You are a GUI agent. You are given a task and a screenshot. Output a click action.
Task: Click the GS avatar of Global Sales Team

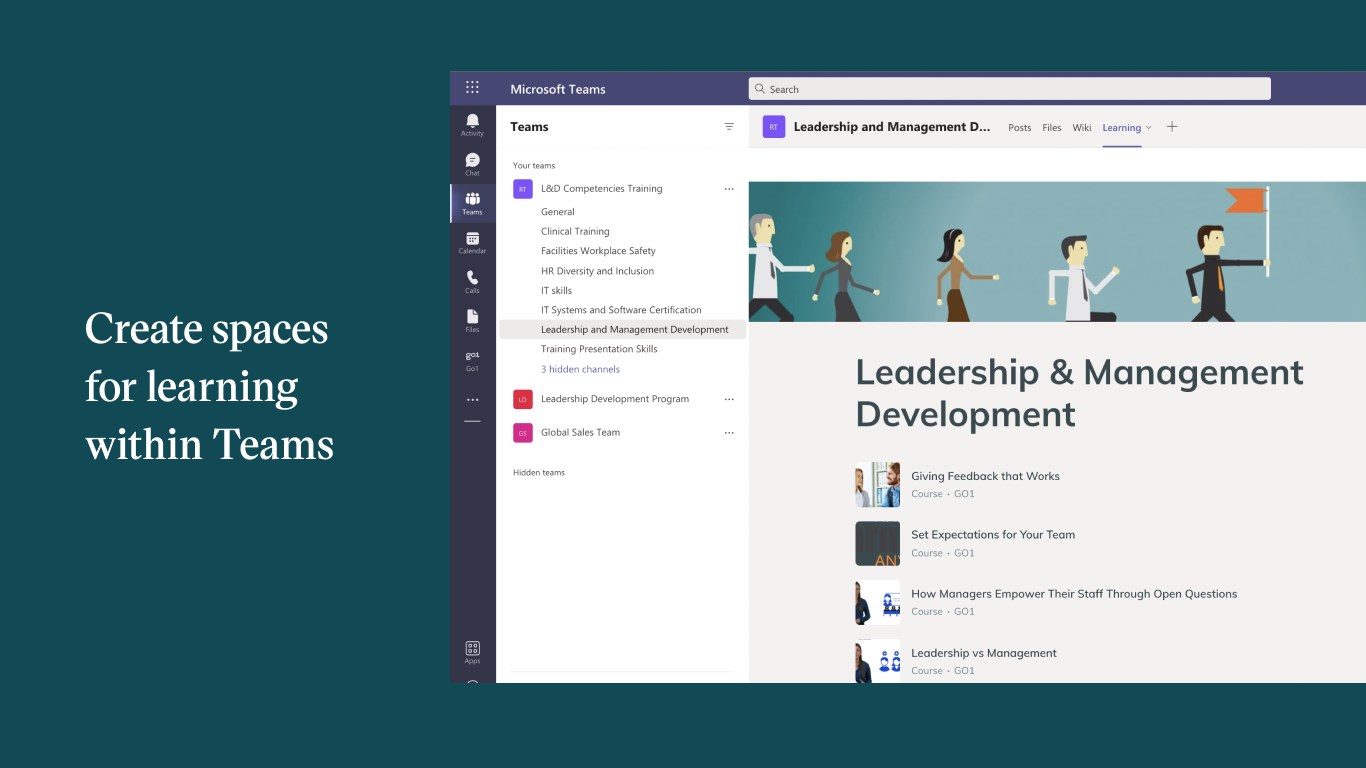522,433
